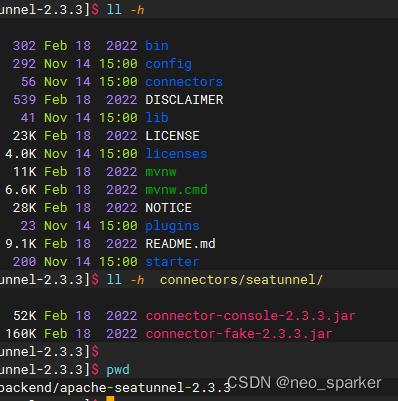
Task: Click the 'mvnw.cmd' file name
Action: coord(176,190)
